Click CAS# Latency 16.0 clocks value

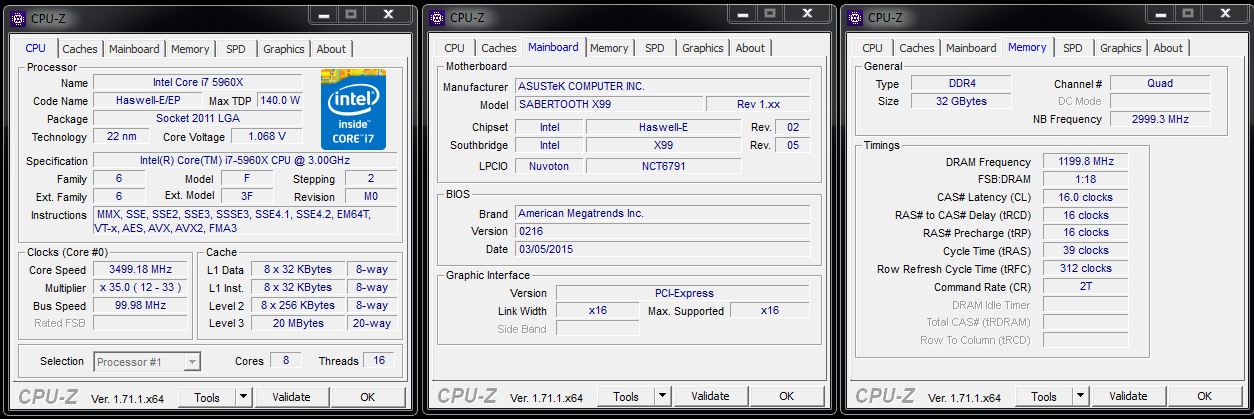[x=1085, y=198]
